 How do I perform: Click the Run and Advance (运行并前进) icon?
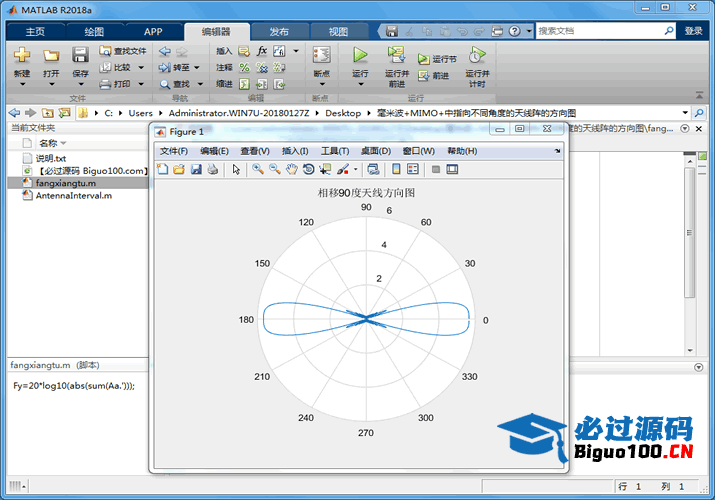(x=396, y=55)
